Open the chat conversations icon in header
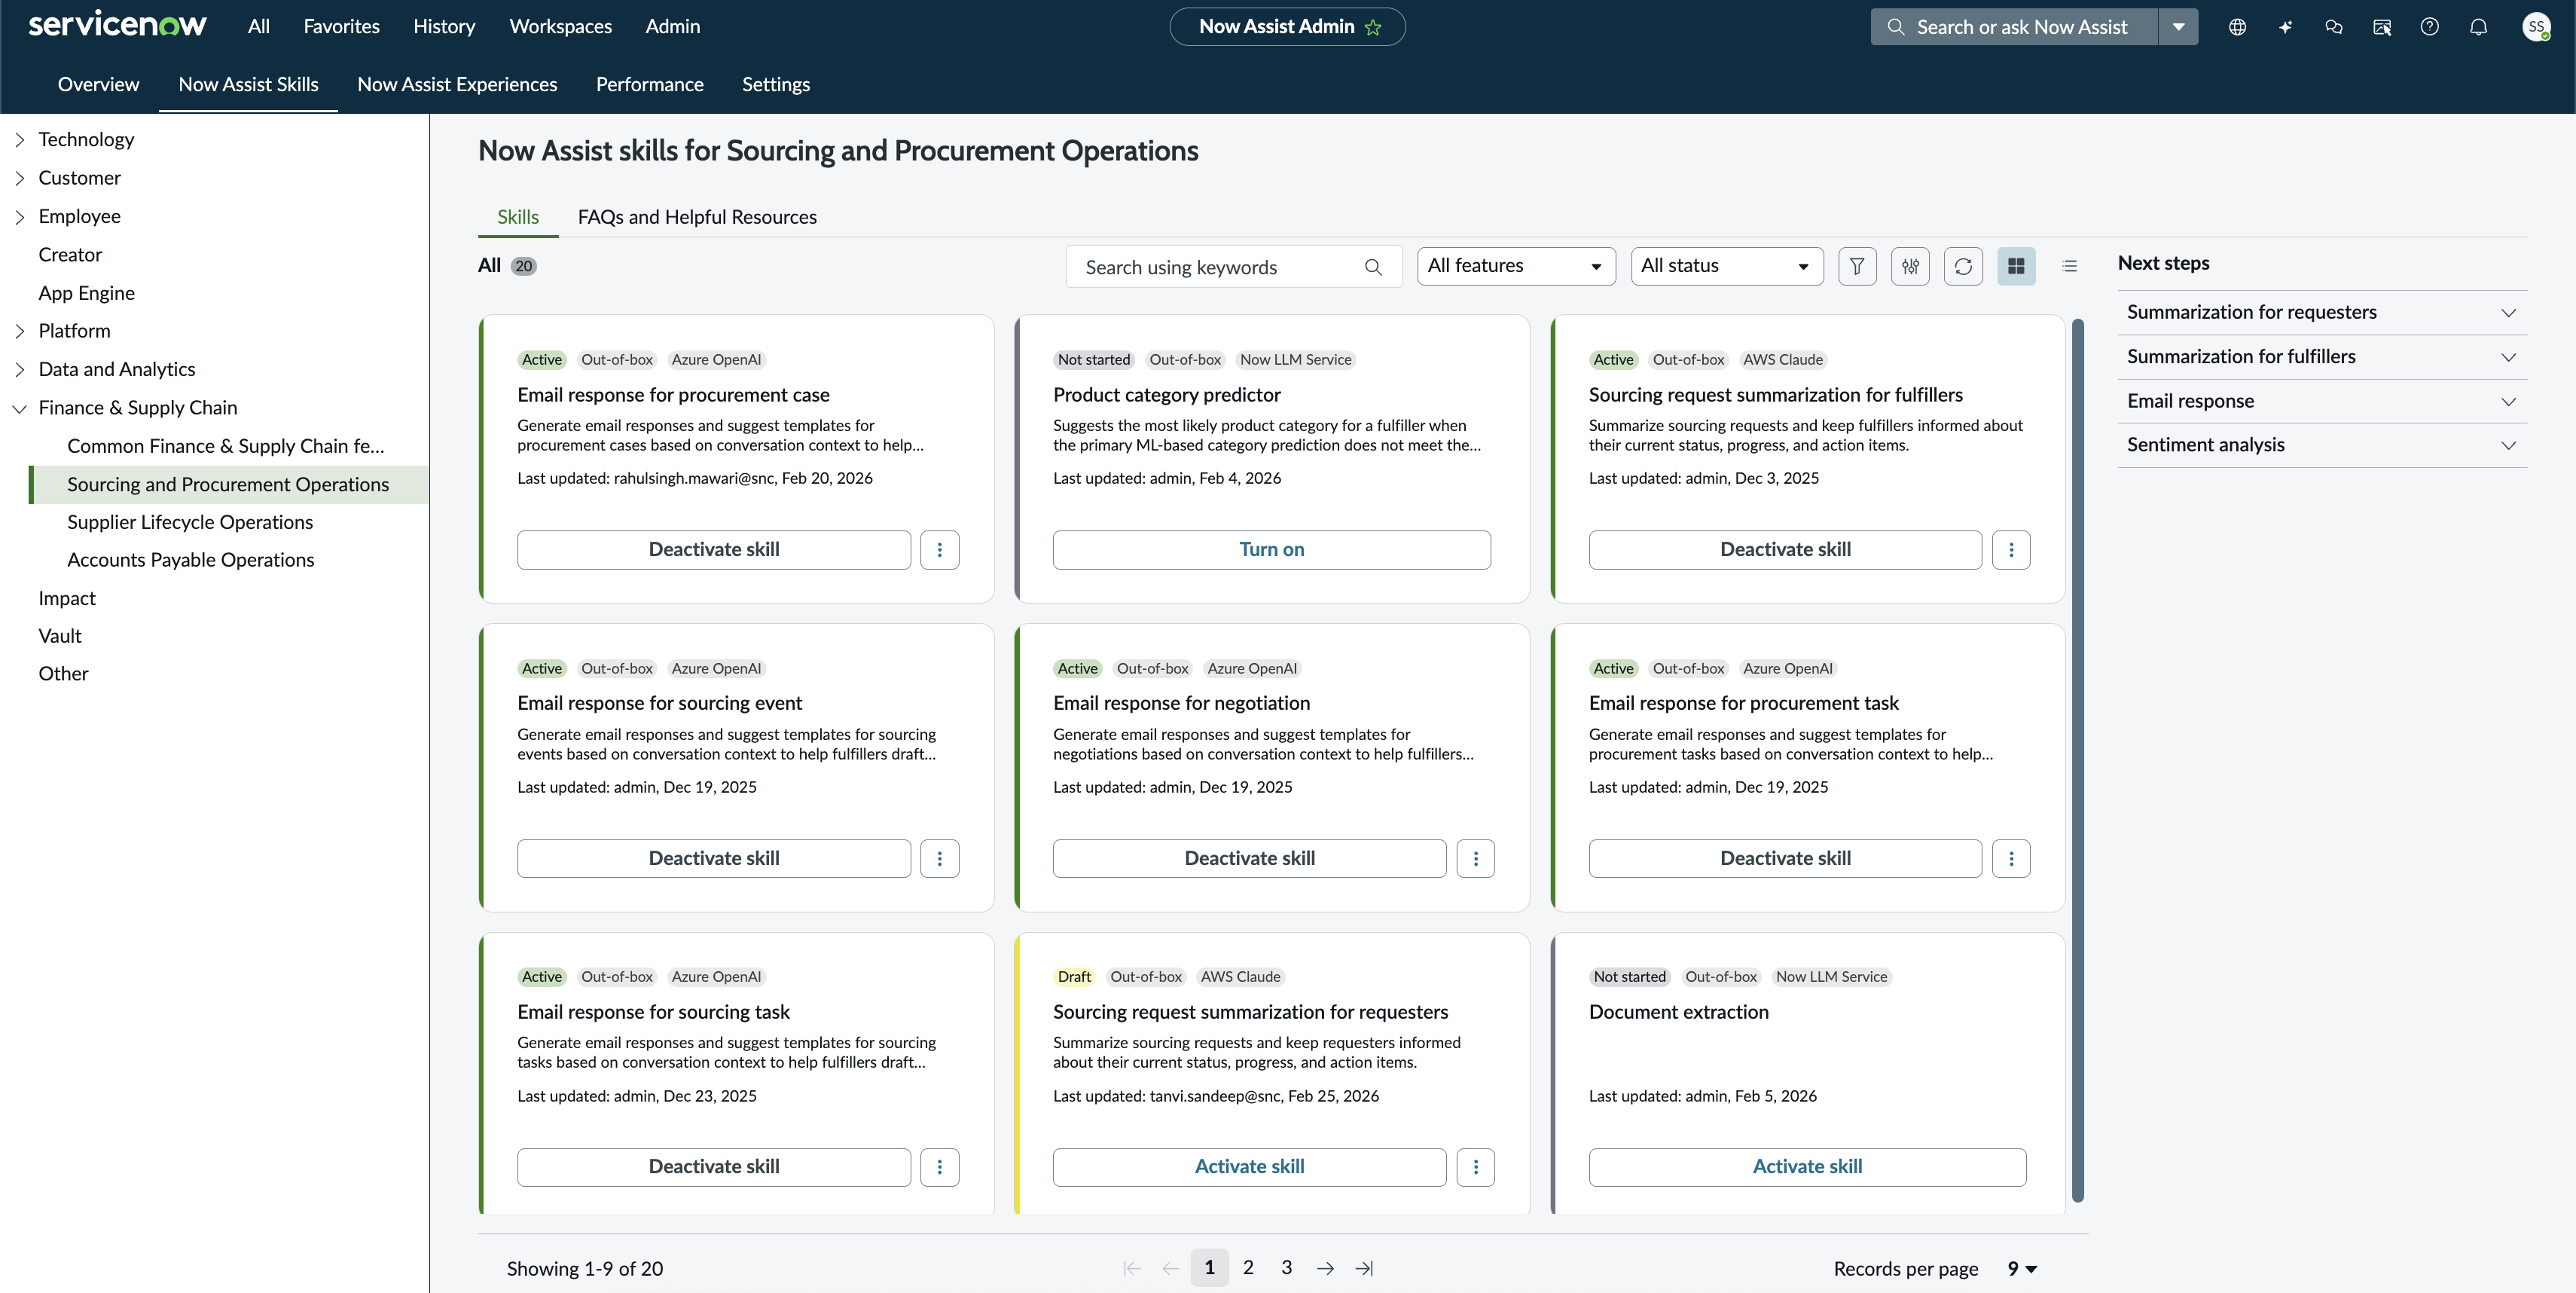 (x=2333, y=27)
